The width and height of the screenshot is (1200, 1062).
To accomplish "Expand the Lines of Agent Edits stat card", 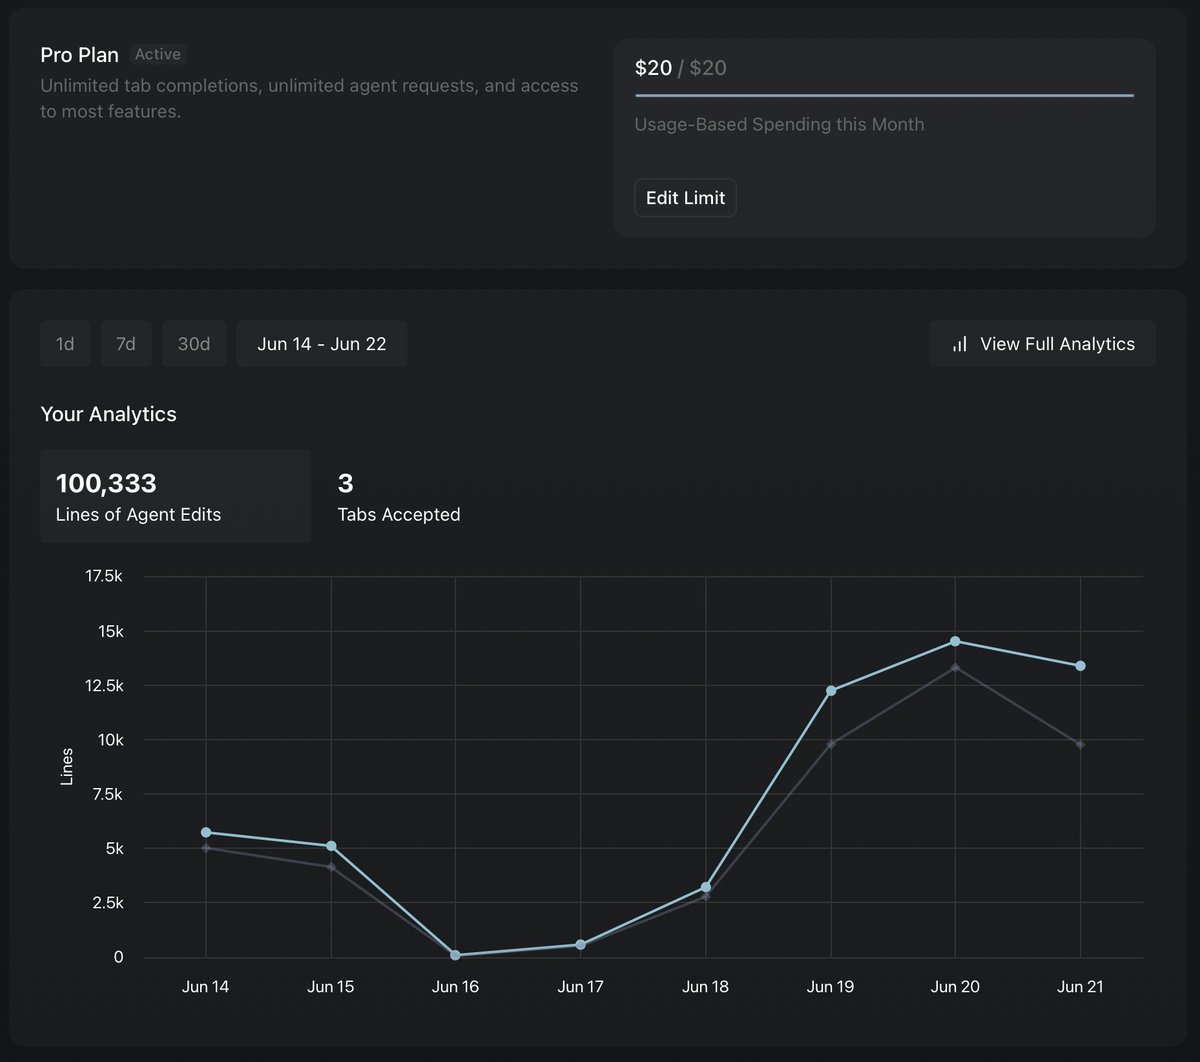I will click(x=175, y=496).
